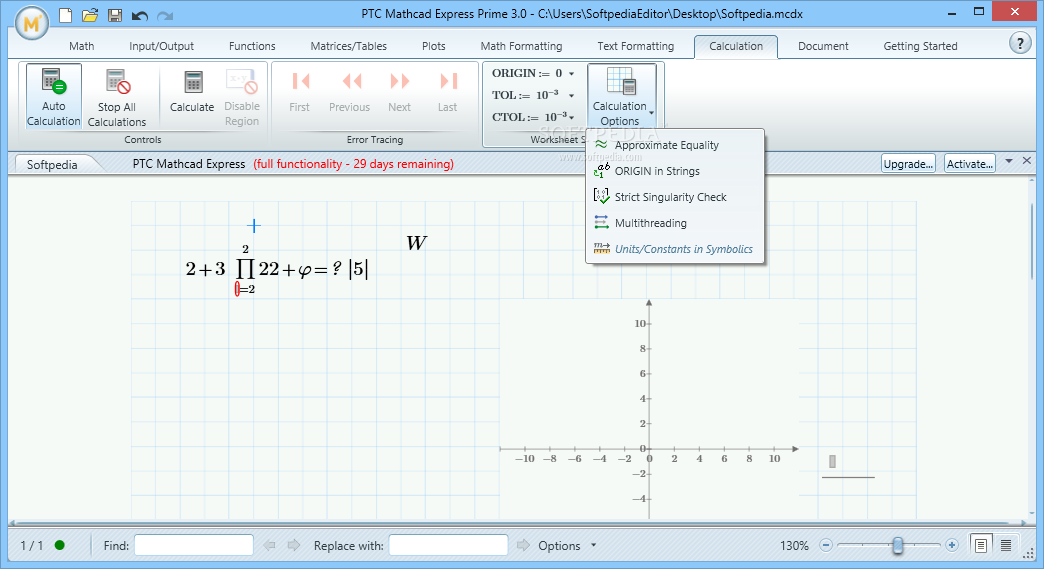Click the Upgrade... button
Viewport: 1044px width, 569px height.
click(x=908, y=164)
